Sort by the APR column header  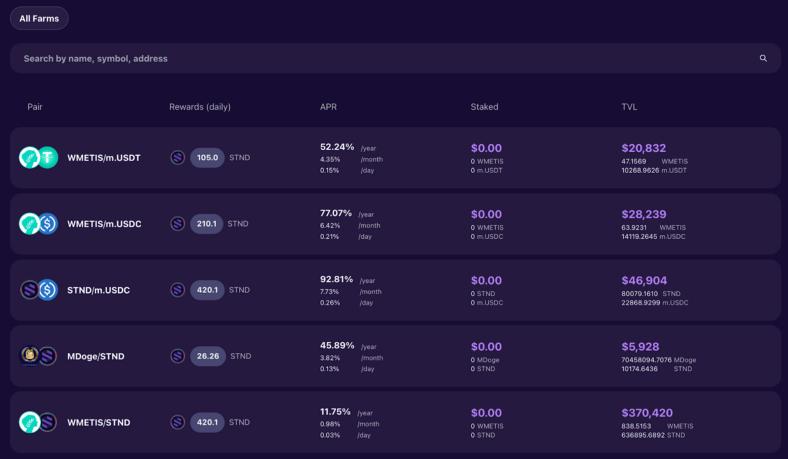tap(328, 107)
